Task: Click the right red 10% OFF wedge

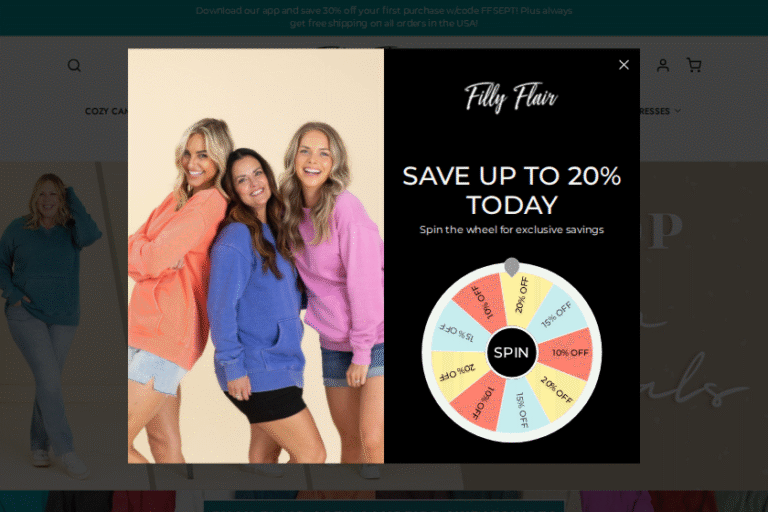Action: tap(567, 353)
